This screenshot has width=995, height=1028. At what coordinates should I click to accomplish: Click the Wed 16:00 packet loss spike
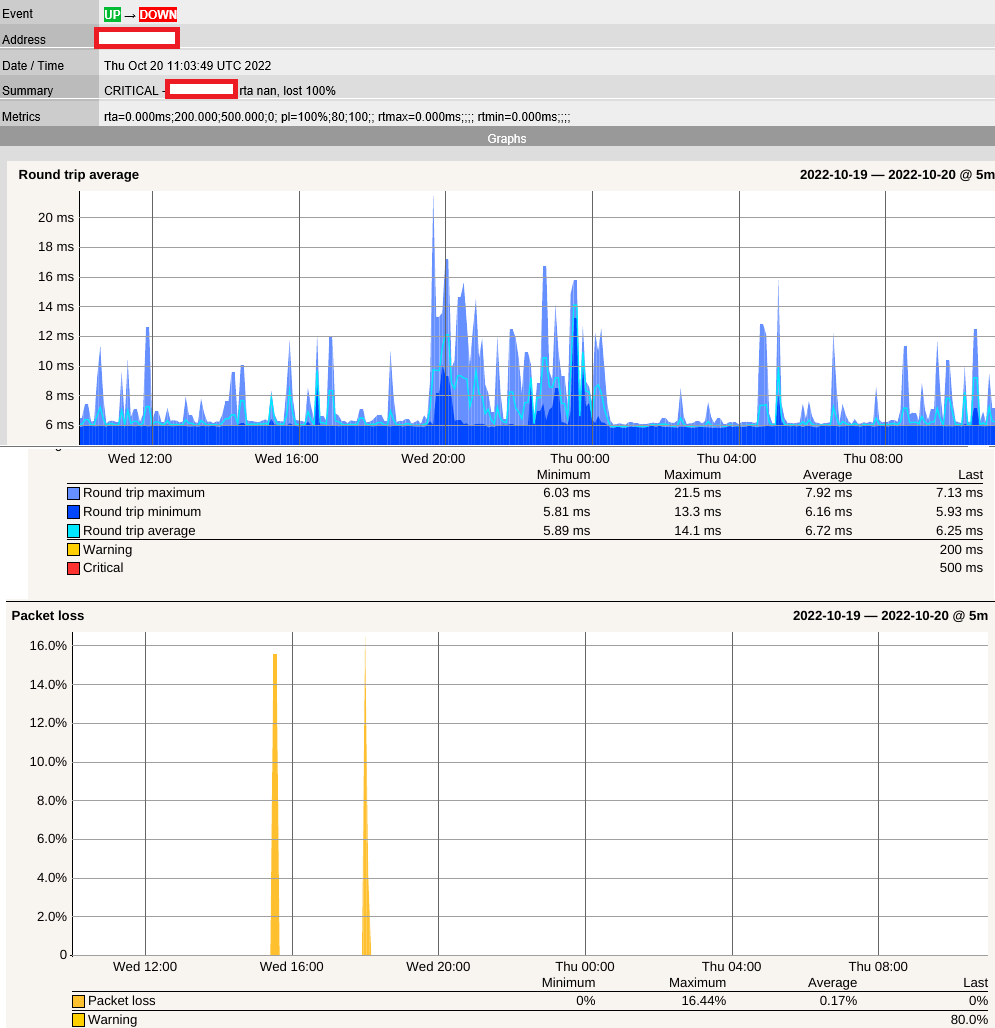click(x=275, y=800)
